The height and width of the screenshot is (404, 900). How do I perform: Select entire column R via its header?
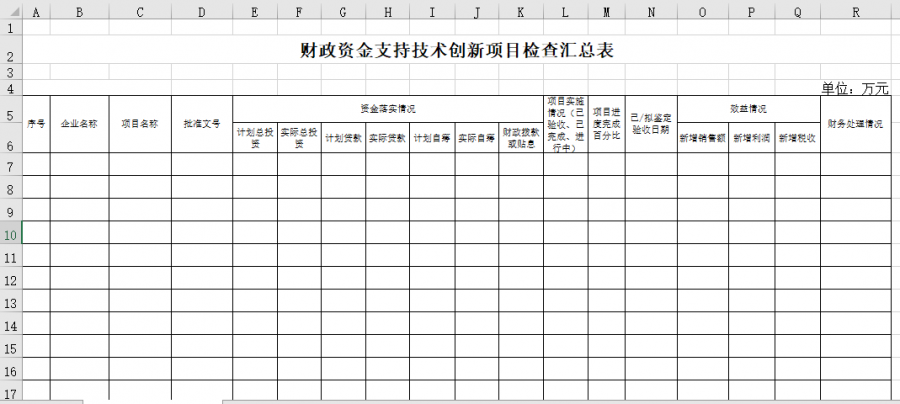[856, 13]
